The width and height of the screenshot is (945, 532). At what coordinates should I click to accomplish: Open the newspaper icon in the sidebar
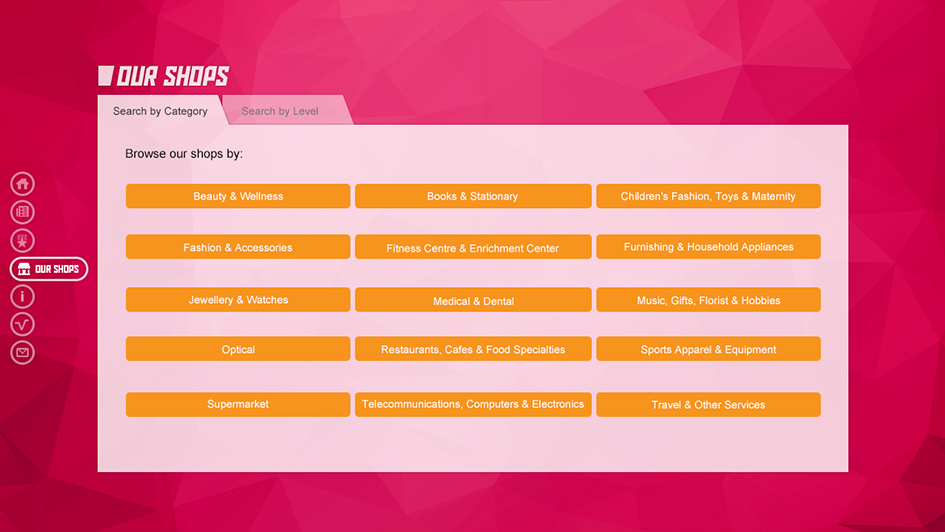pyautogui.click(x=22, y=211)
